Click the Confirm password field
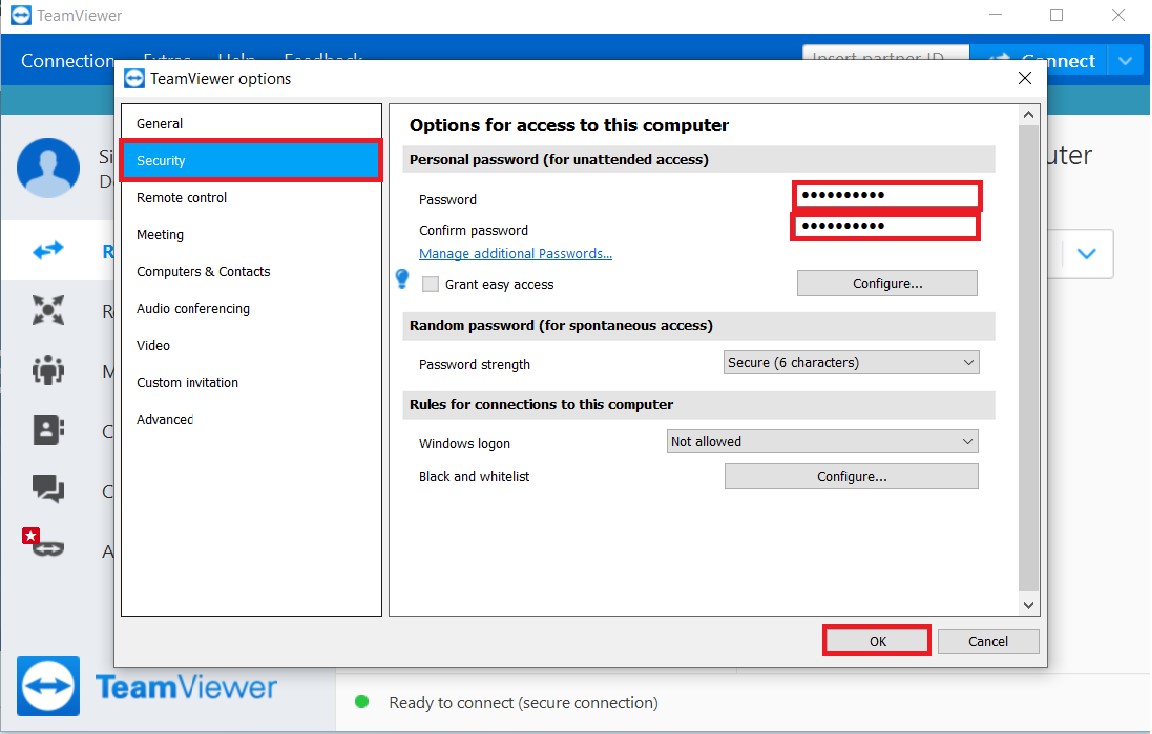The image size is (1152, 734). click(x=885, y=227)
